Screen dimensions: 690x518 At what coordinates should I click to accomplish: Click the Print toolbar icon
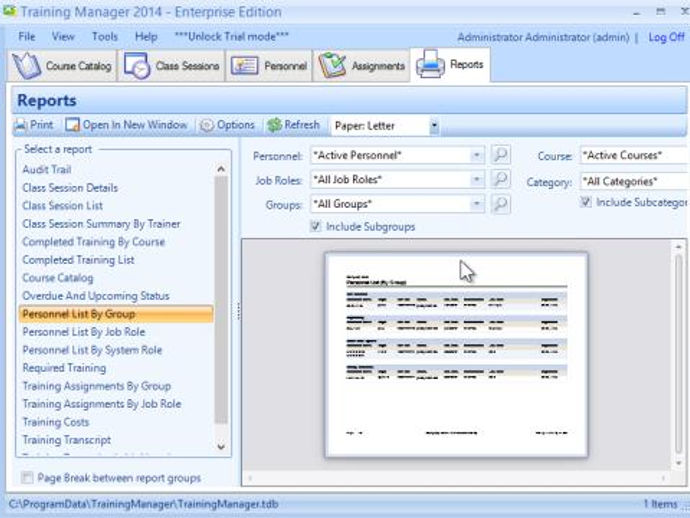click(x=20, y=125)
